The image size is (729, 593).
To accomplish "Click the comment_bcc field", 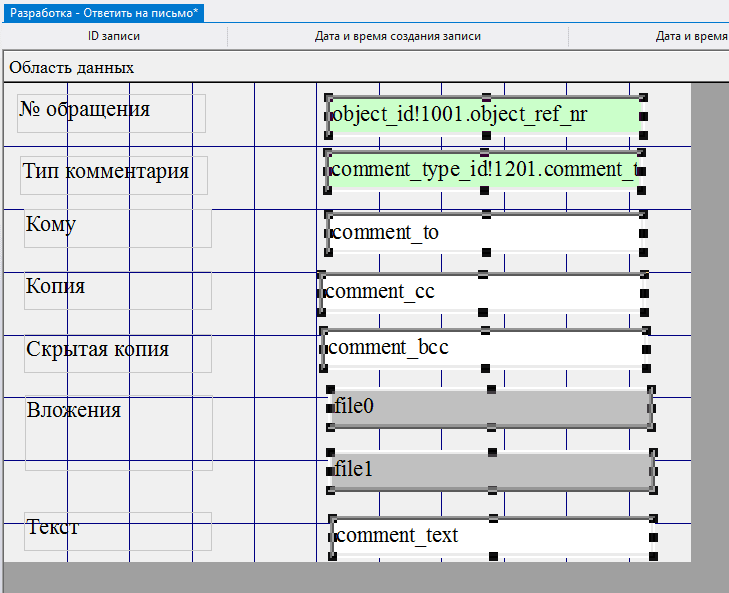I will [484, 348].
